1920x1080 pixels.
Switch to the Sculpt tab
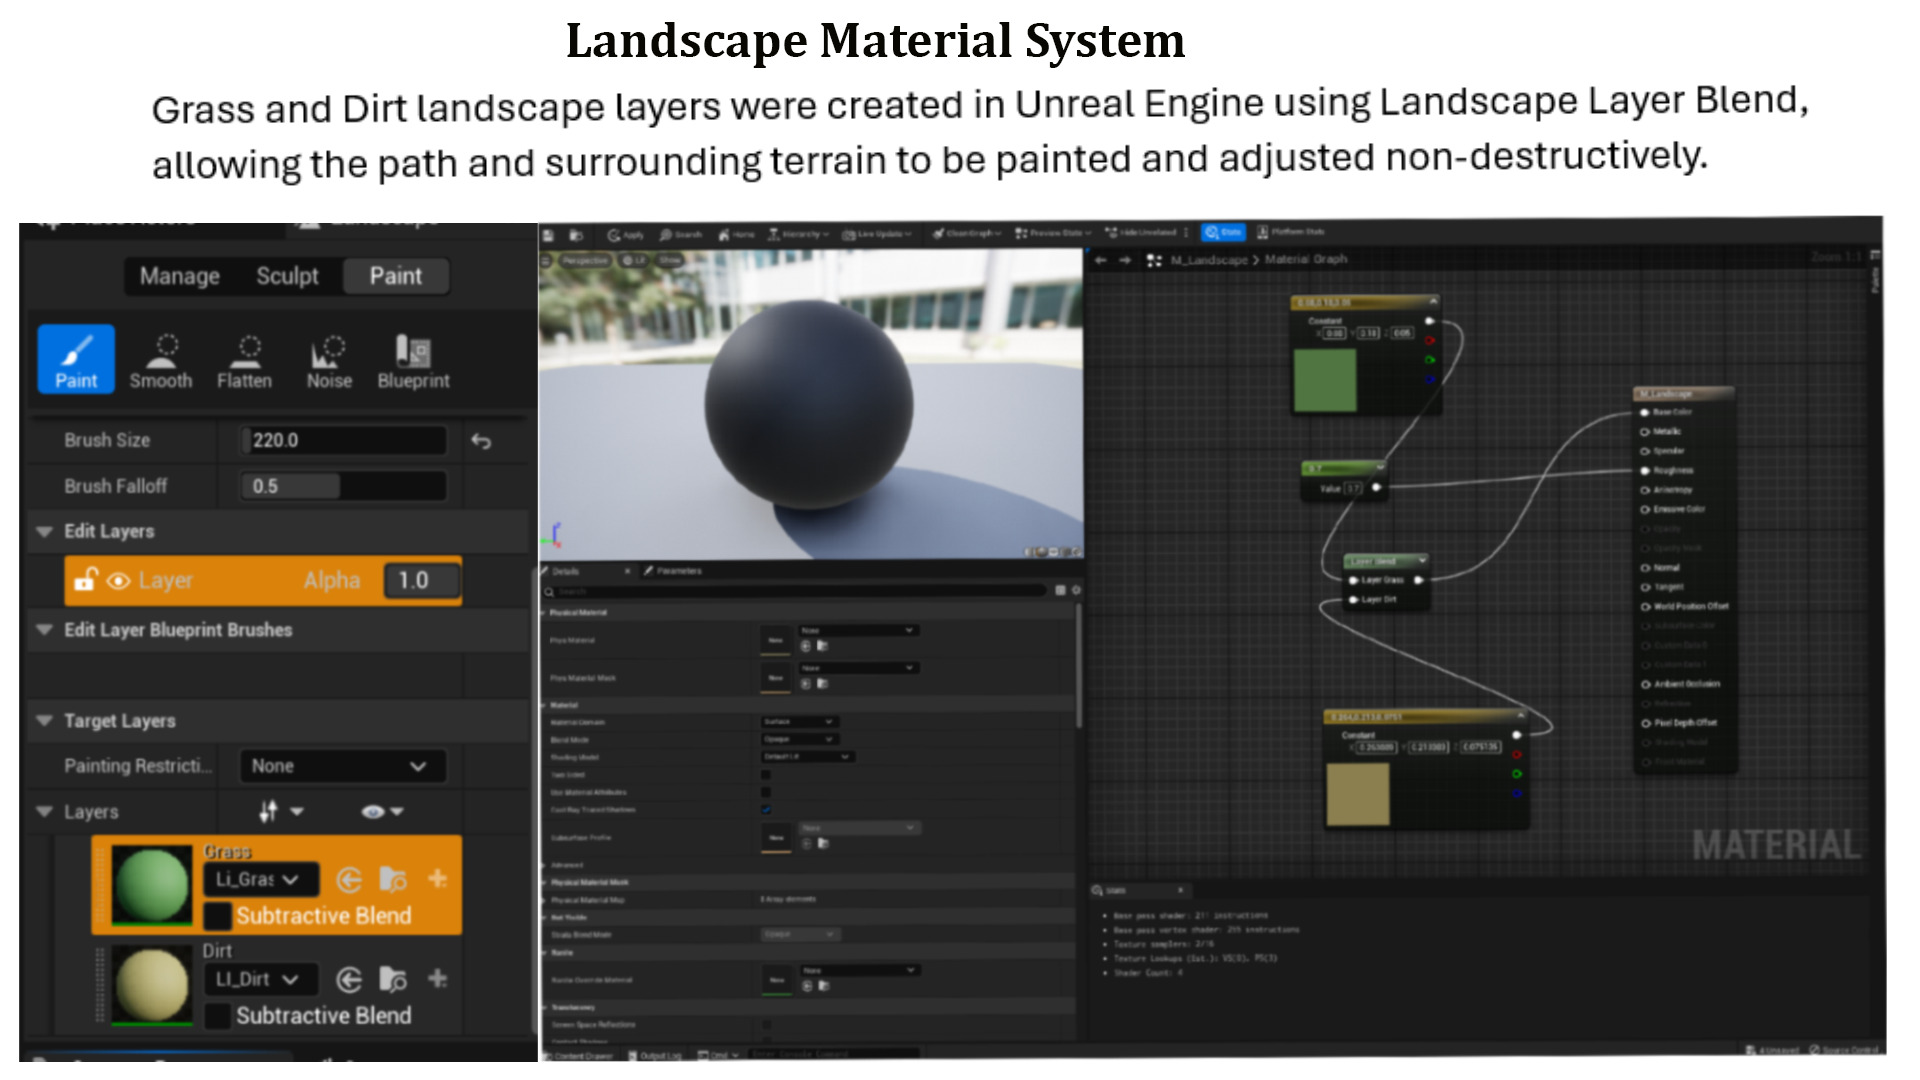pos(287,277)
